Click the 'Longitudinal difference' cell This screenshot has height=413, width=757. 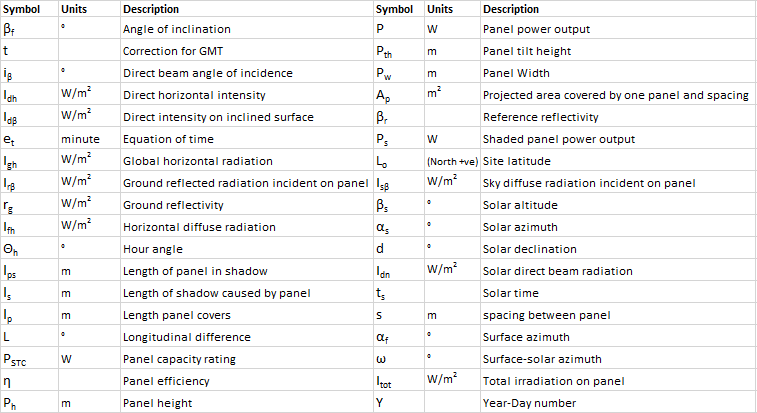(x=247, y=337)
